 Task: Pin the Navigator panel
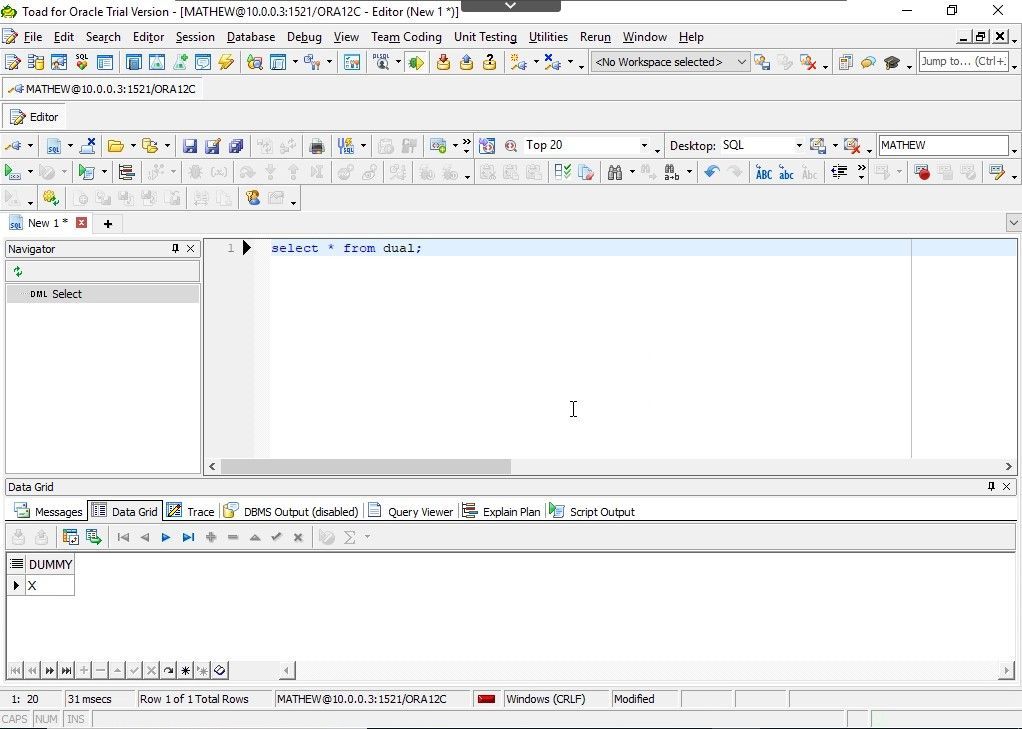pyautogui.click(x=175, y=248)
